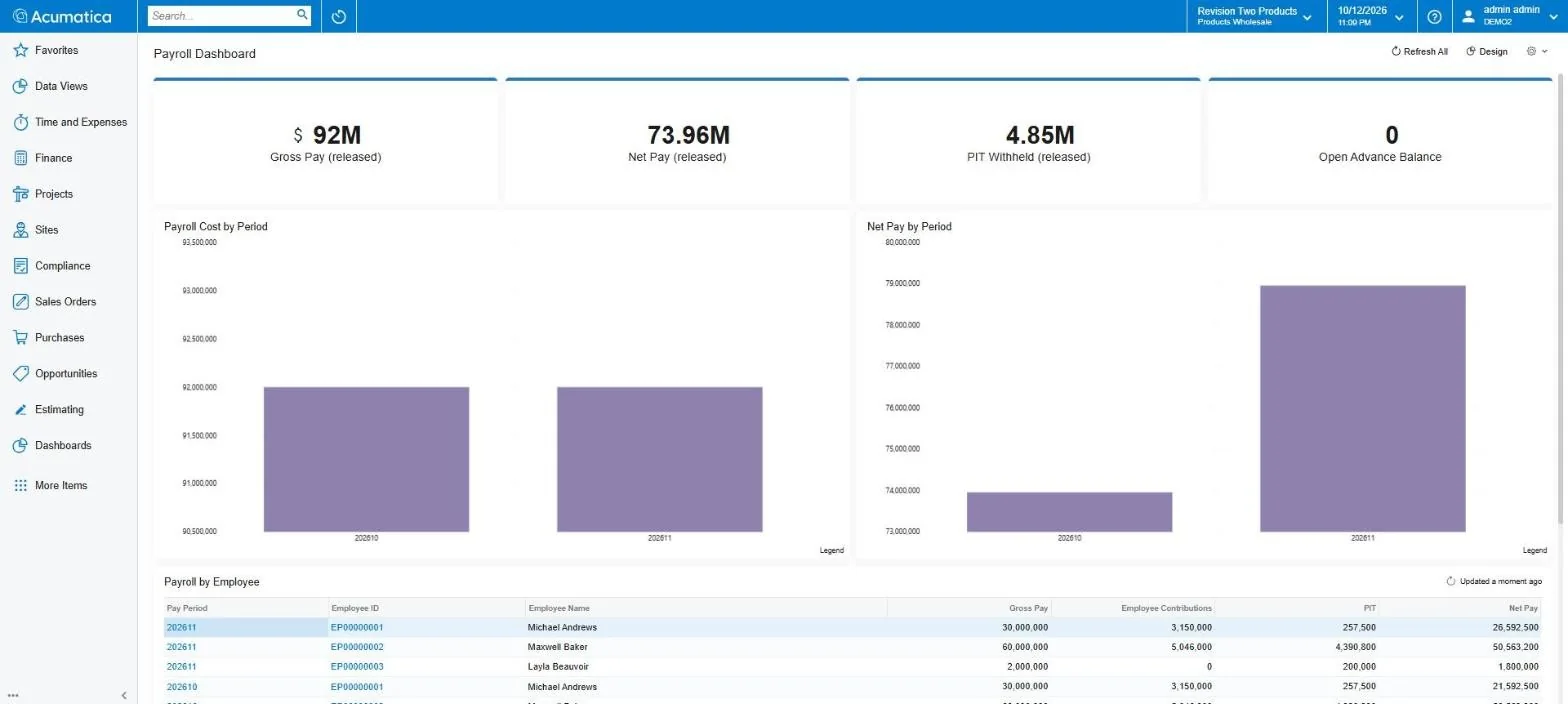1568x704 pixels.
Task: Click the Payroll by Employee refresh icon
Action: tap(1451, 581)
